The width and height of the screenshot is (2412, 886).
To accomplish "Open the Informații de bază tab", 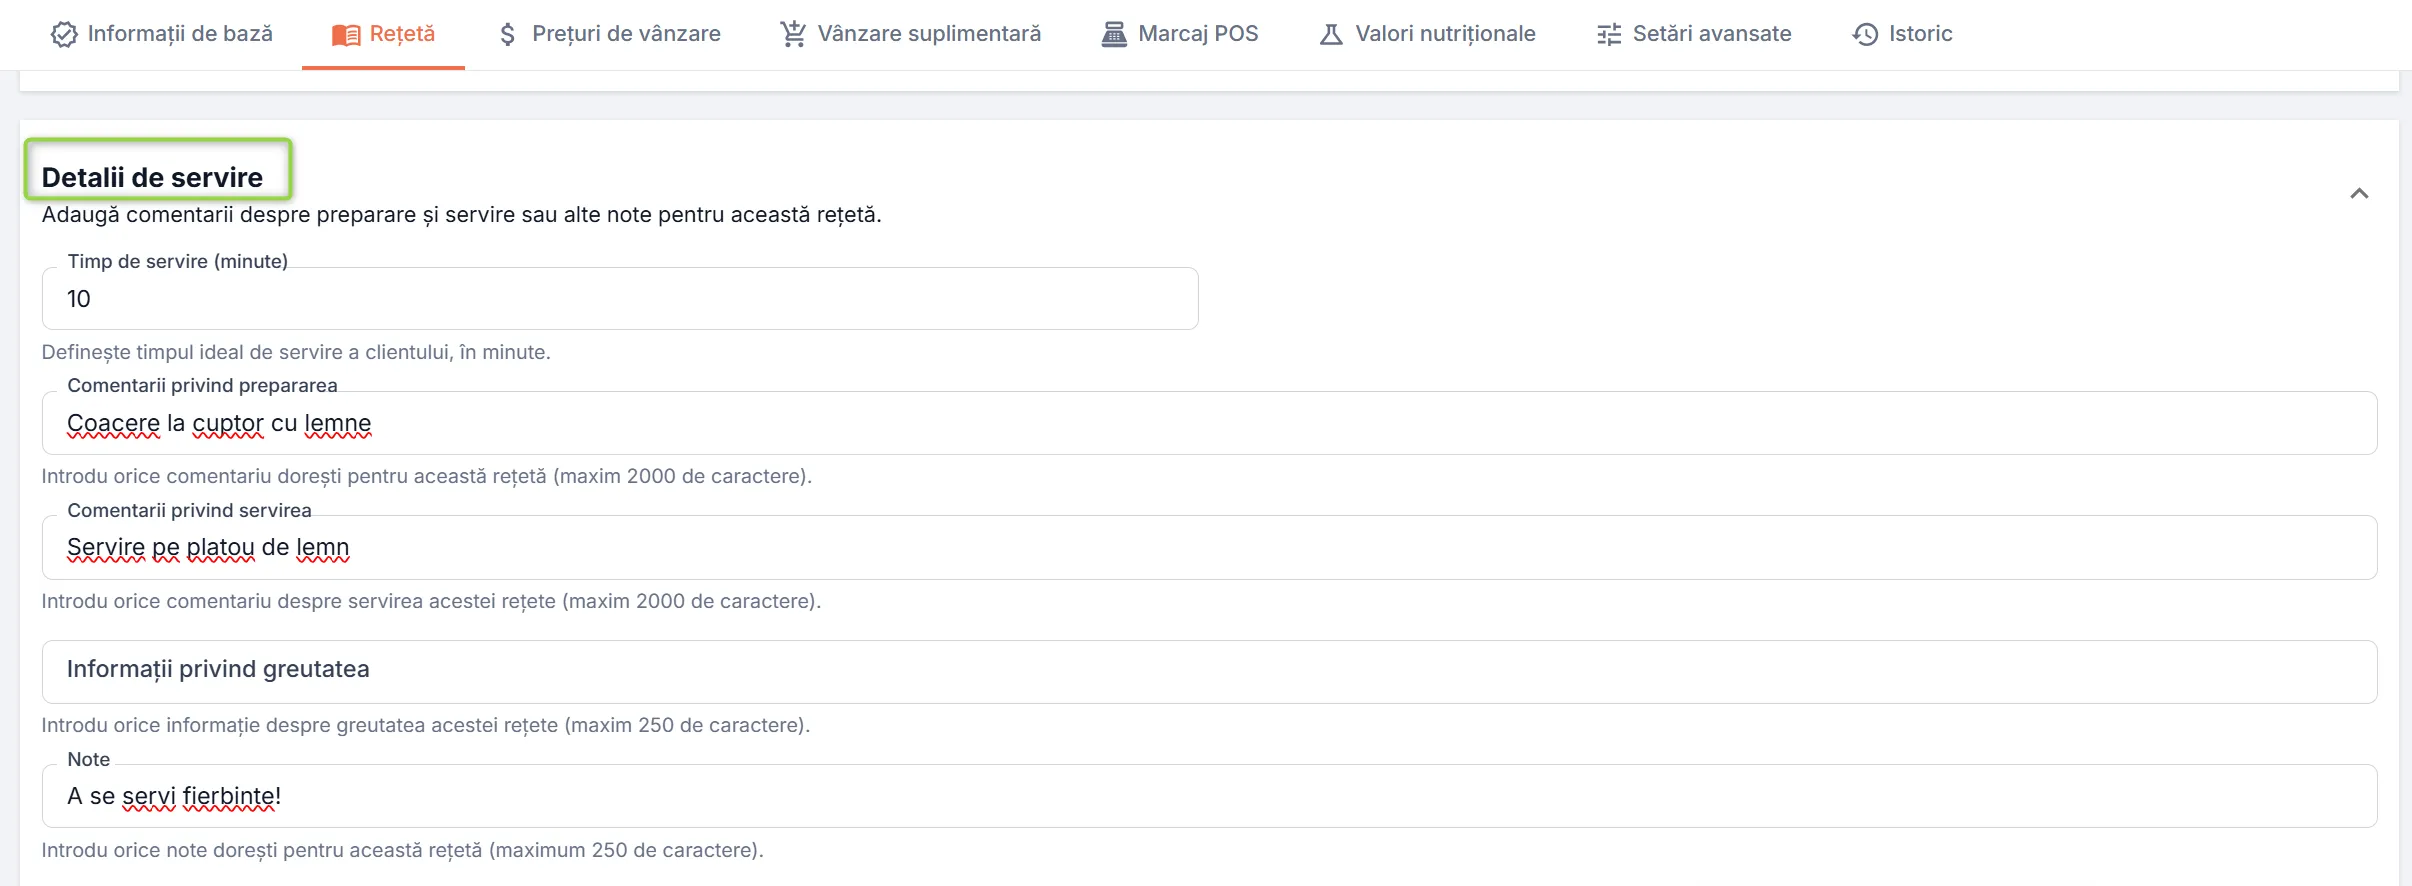I will click(162, 34).
